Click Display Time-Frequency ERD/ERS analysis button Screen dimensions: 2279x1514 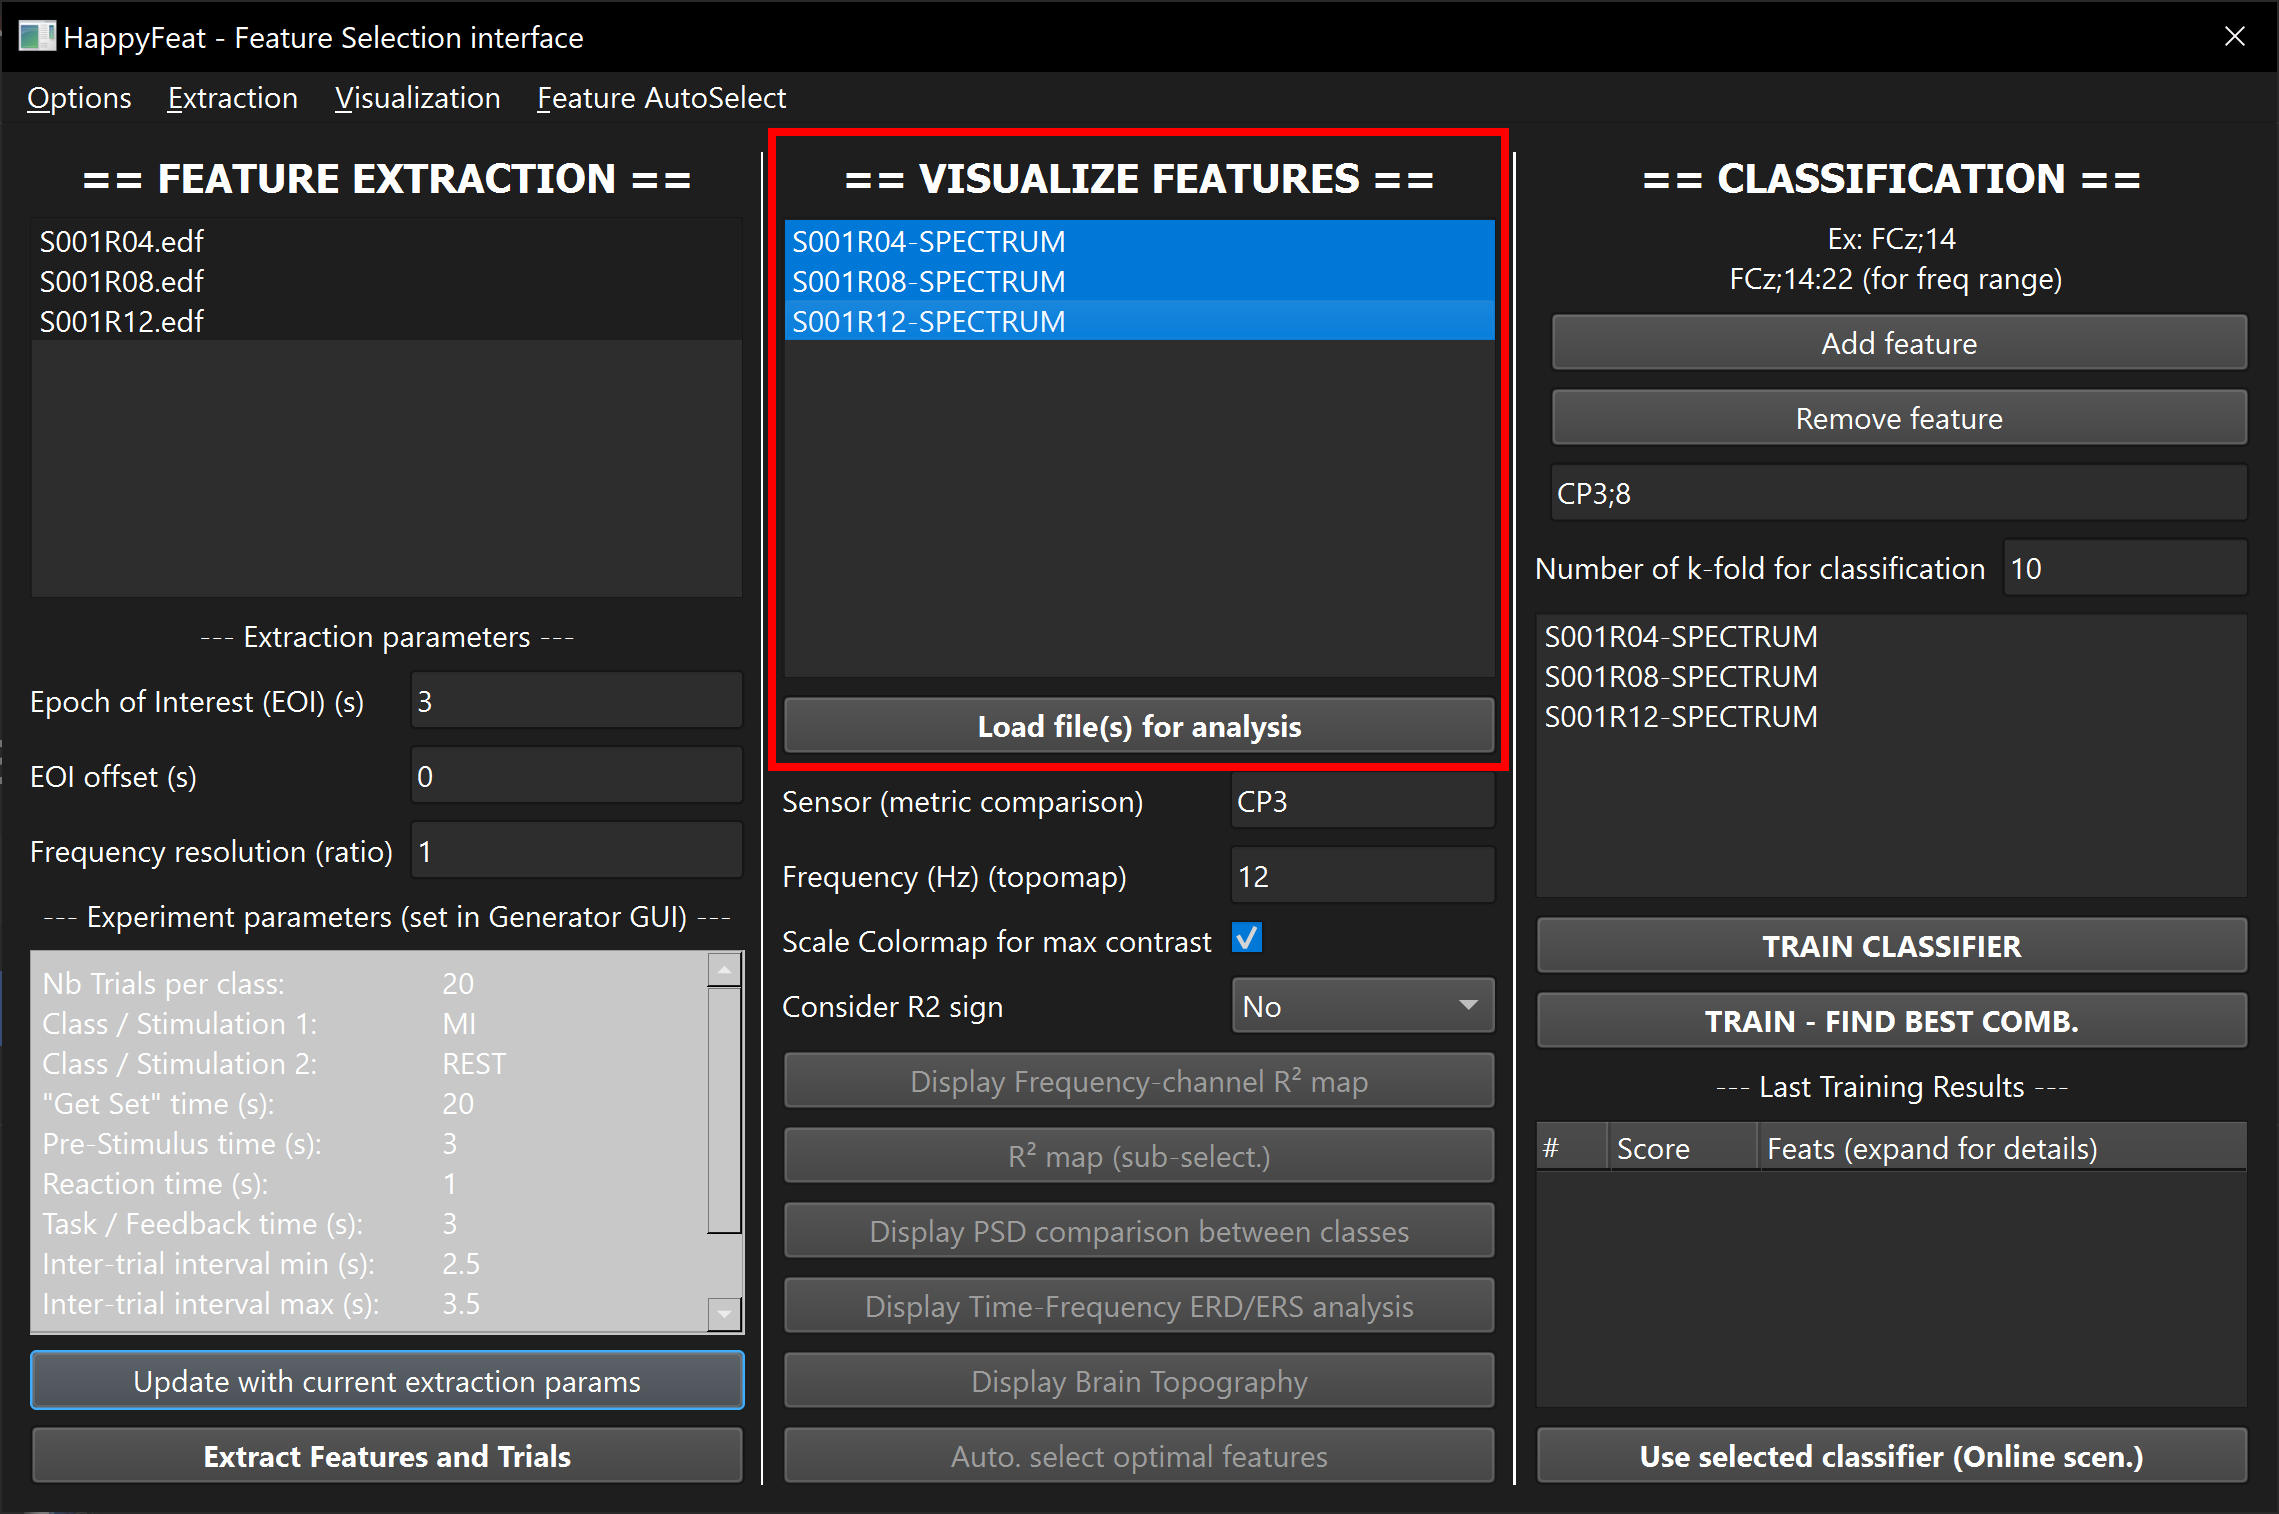pos(1139,1306)
